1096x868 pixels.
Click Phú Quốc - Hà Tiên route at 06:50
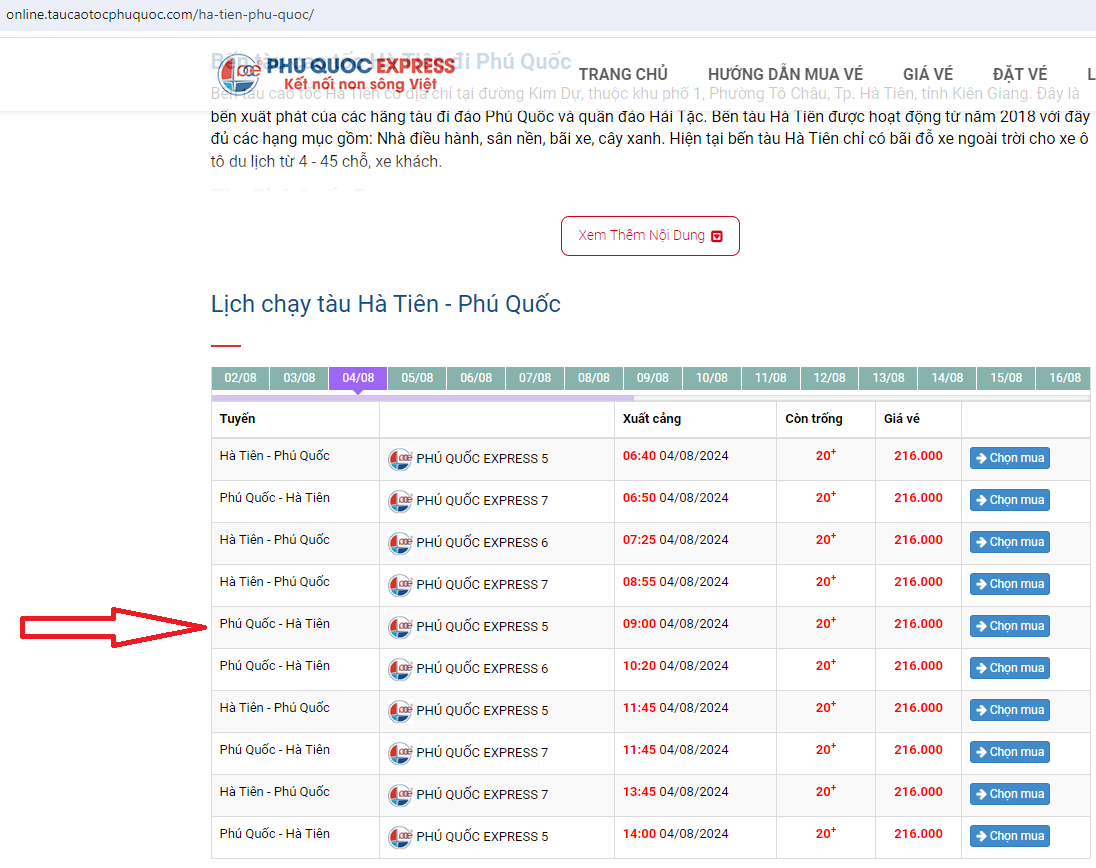click(x=275, y=498)
